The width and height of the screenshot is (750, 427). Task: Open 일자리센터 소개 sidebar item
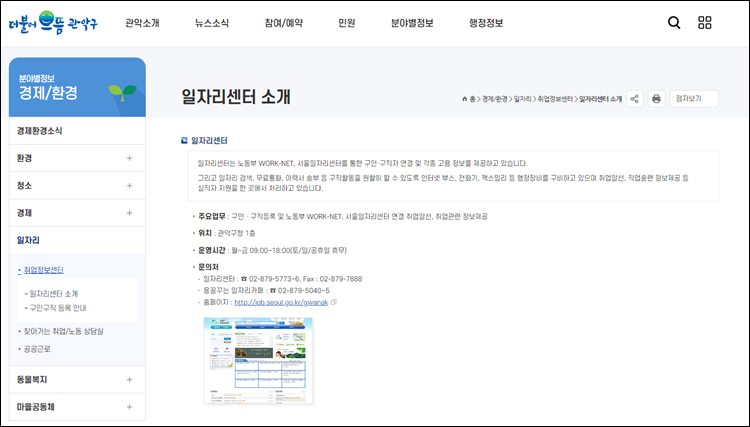tap(54, 294)
